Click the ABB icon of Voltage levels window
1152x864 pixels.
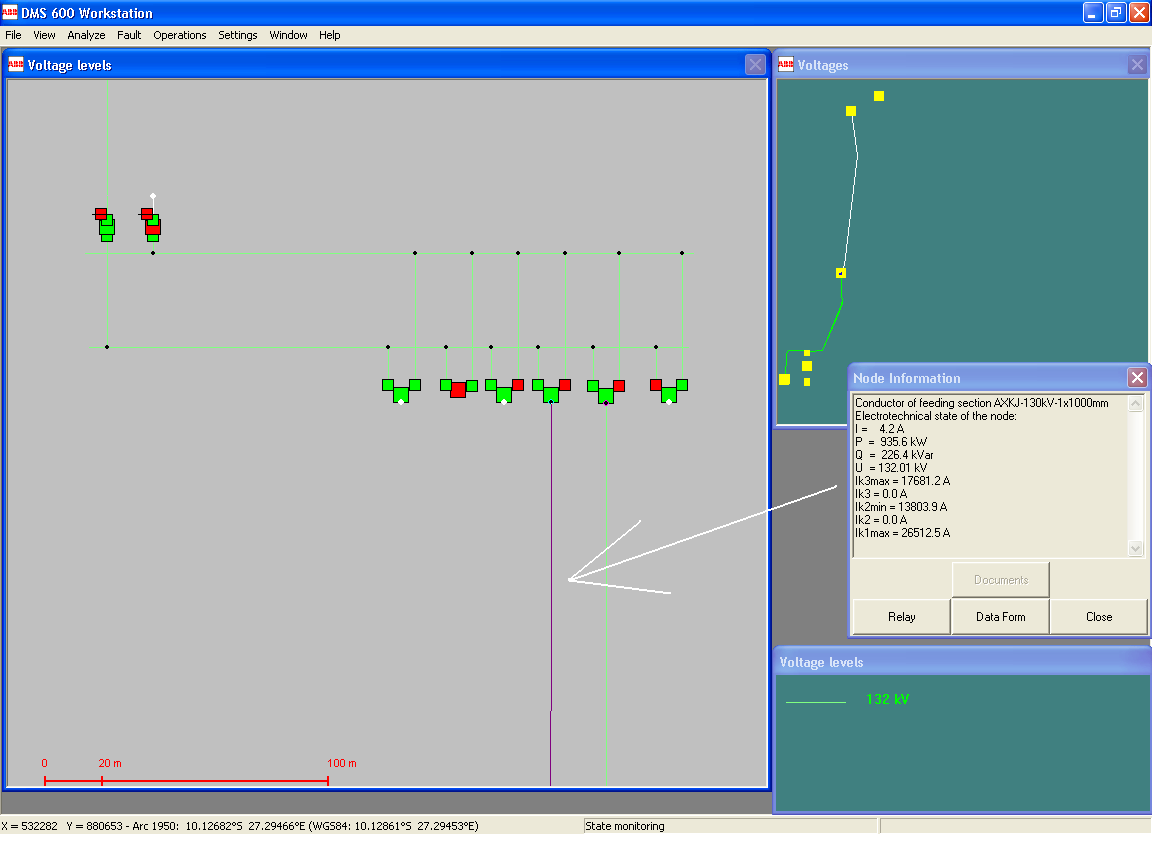tap(15, 65)
